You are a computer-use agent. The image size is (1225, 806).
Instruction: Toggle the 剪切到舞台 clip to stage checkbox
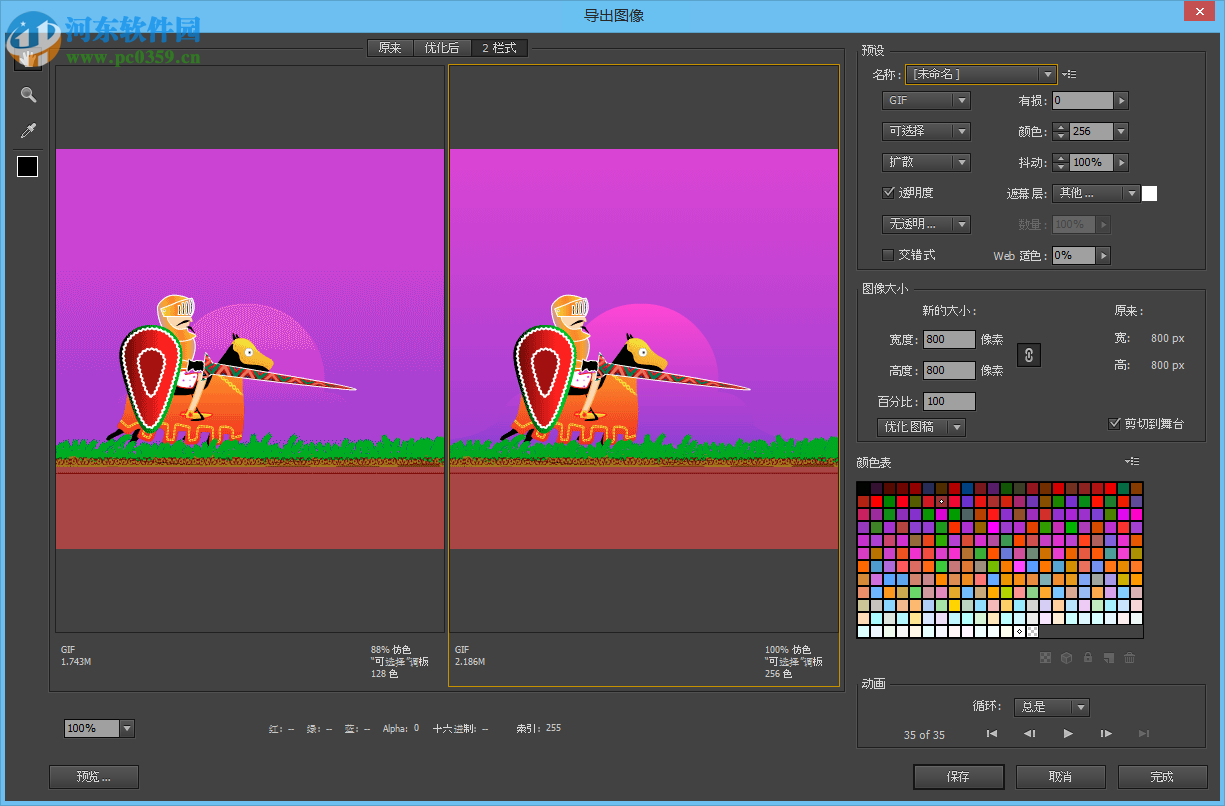click(1114, 423)
